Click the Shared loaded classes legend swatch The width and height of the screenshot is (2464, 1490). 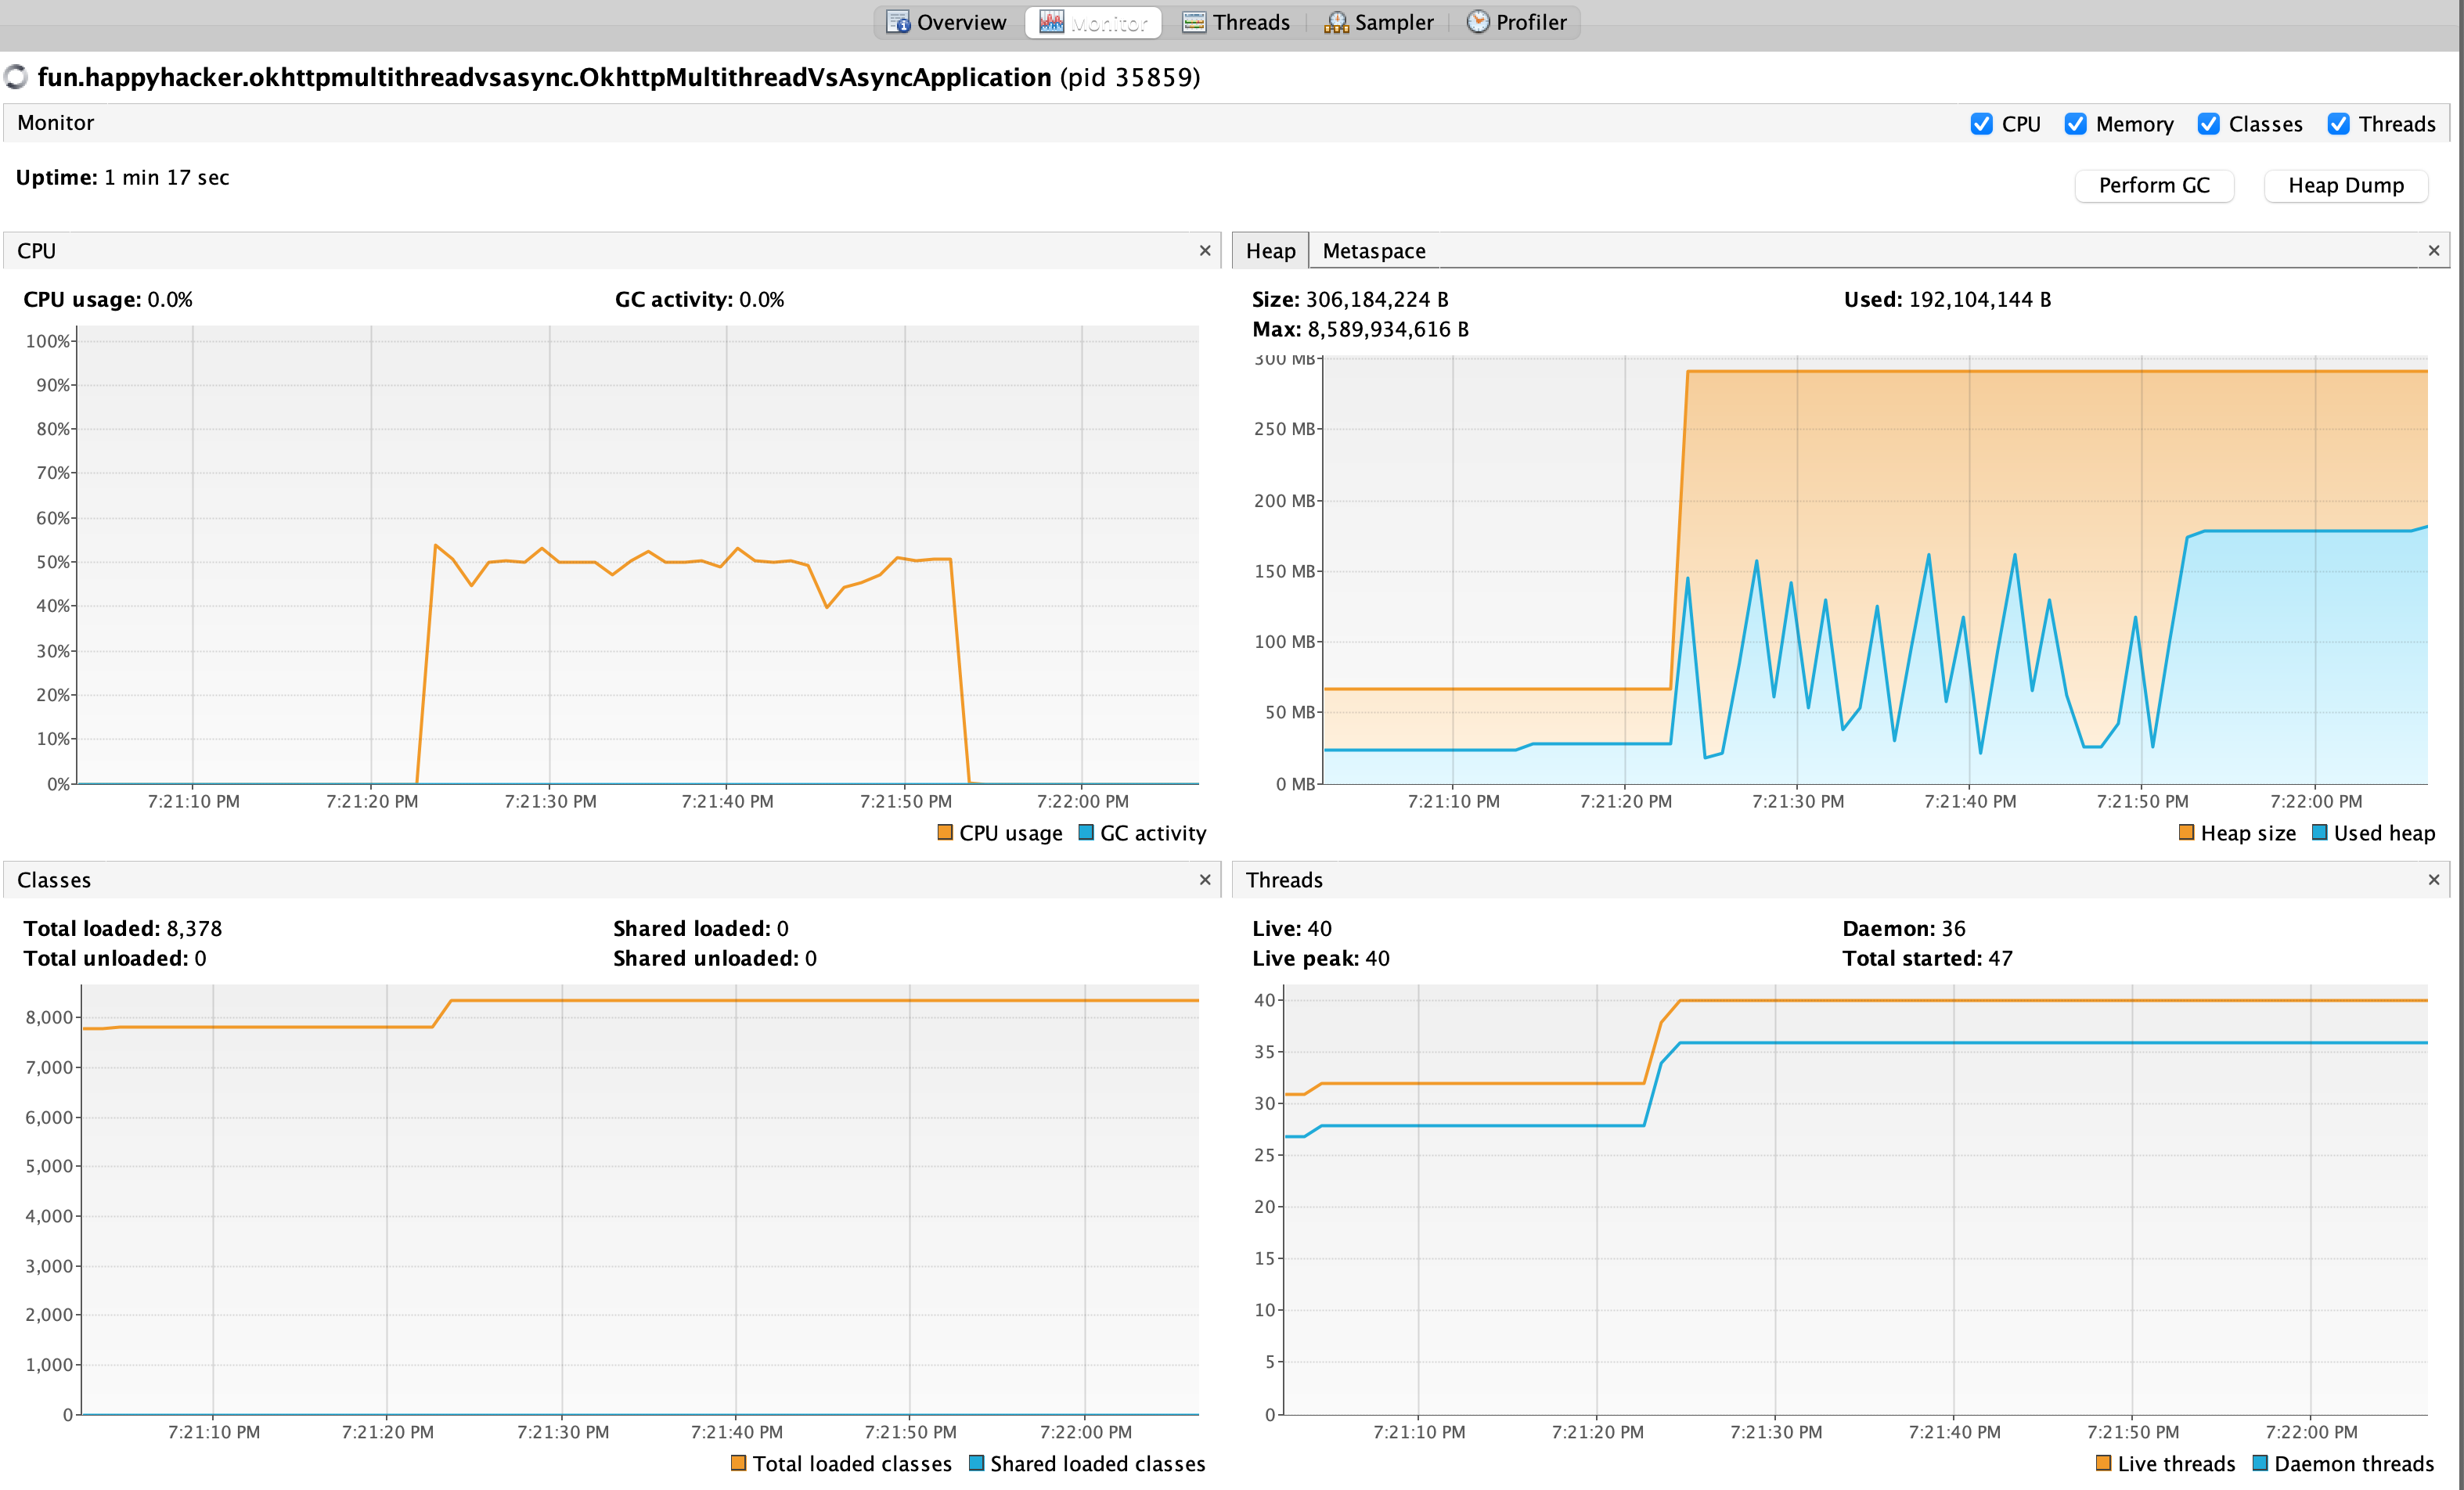[977, 1463]
